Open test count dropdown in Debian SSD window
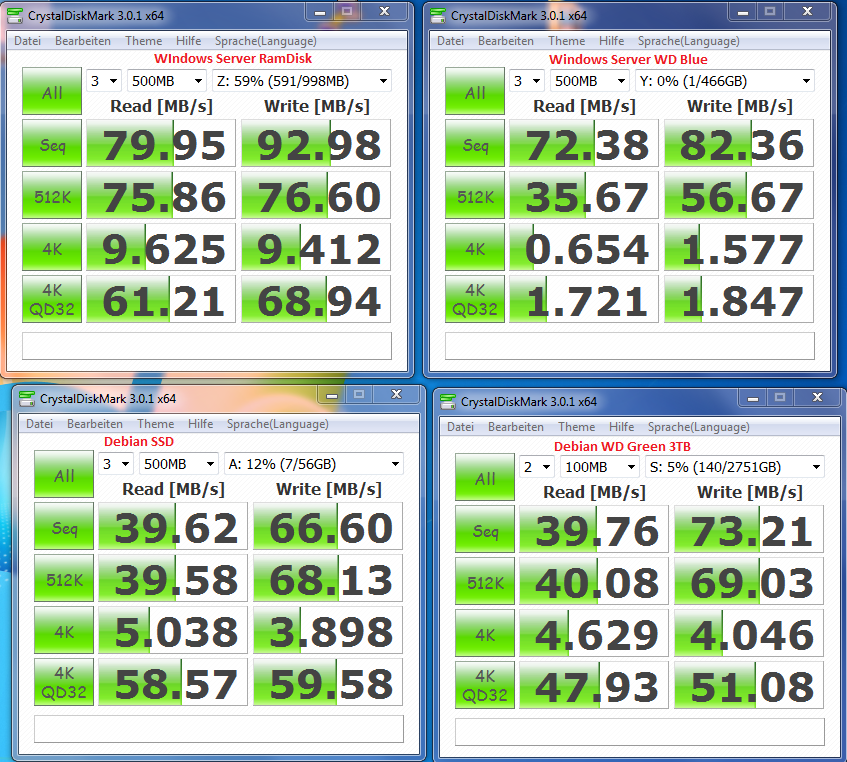The image size is (847, 762). pos(116,464)
